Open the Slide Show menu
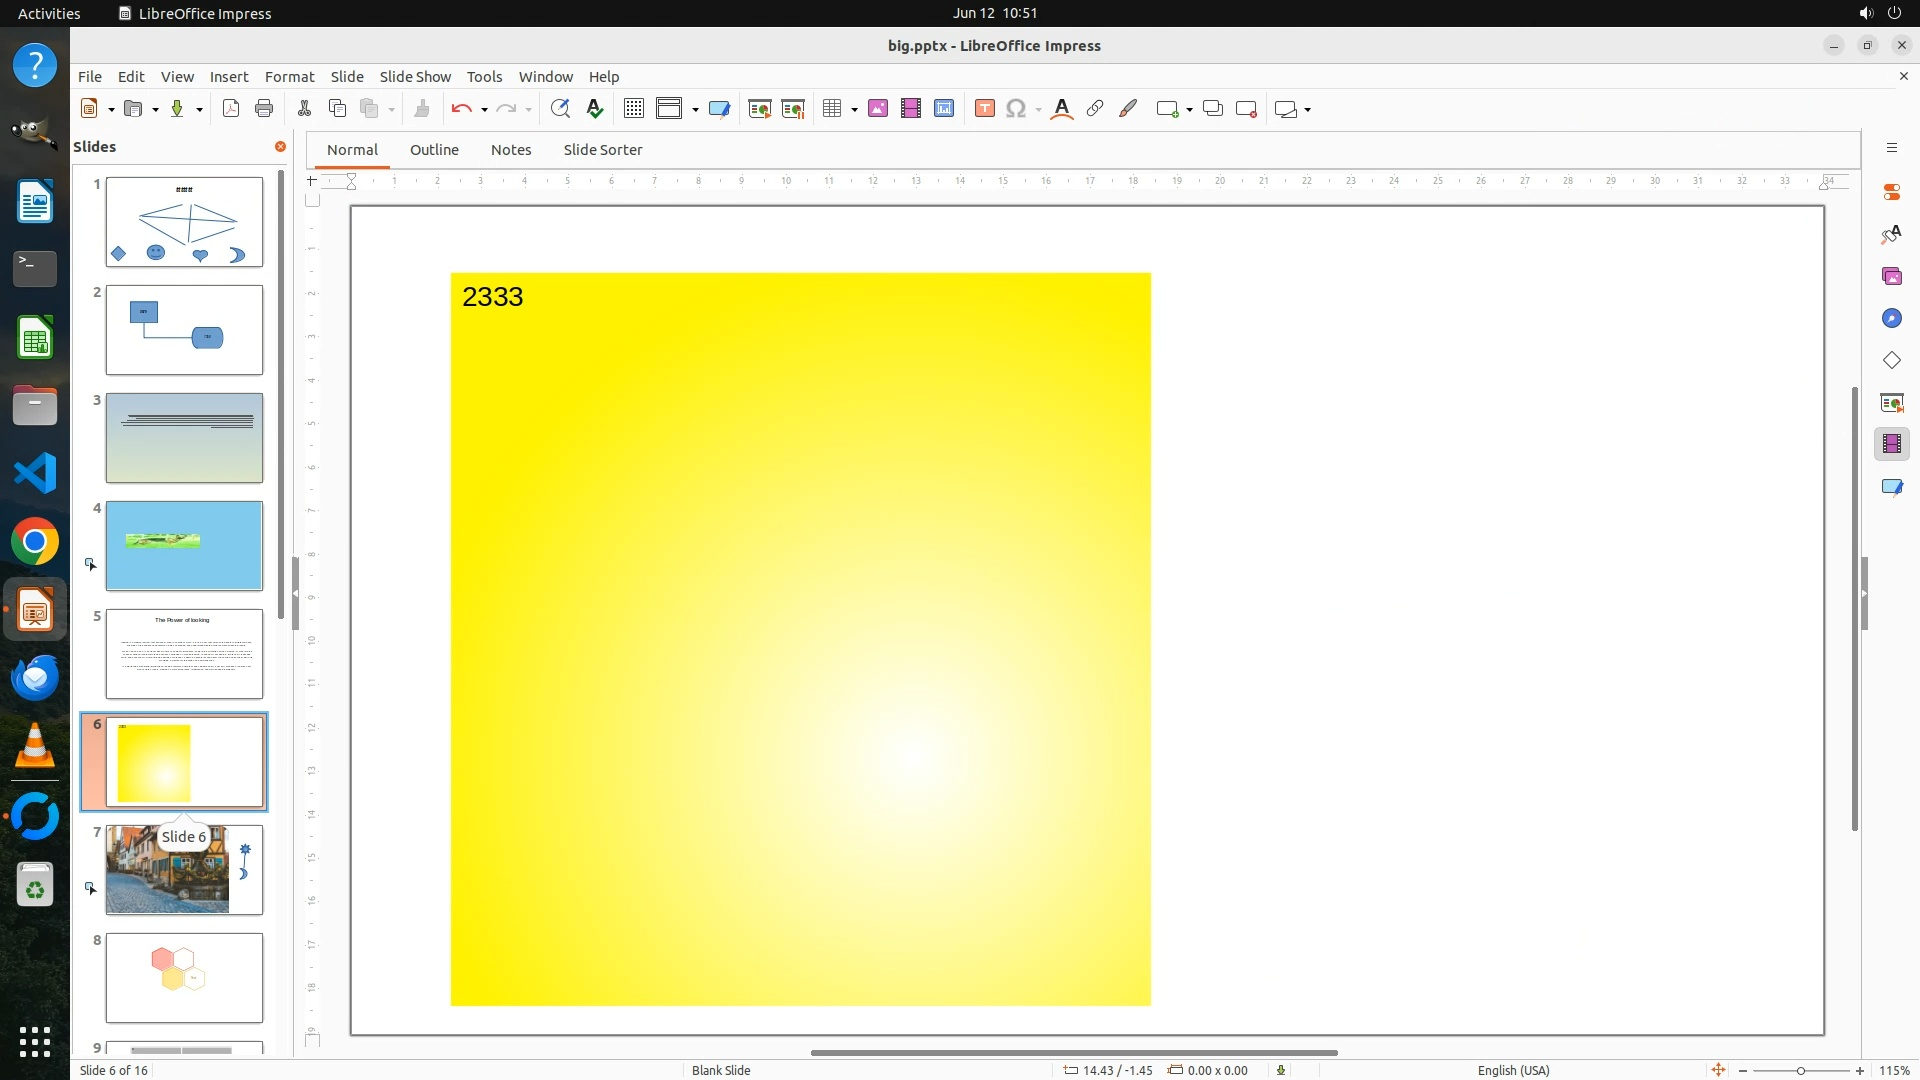 tap(415, 76)
